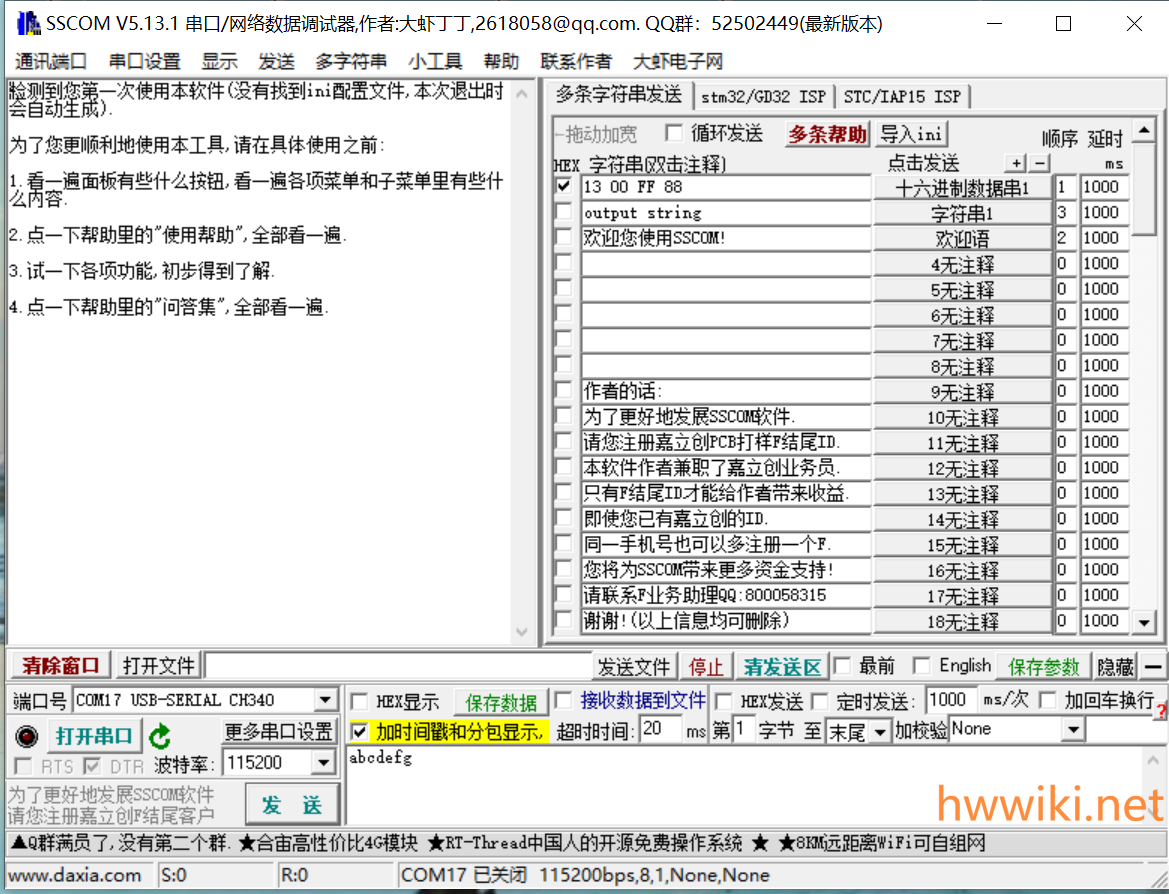This screenshot has width=1169, height=894.
Task: Click the dash collapse button next to 隐藏
Action: 1154,666
